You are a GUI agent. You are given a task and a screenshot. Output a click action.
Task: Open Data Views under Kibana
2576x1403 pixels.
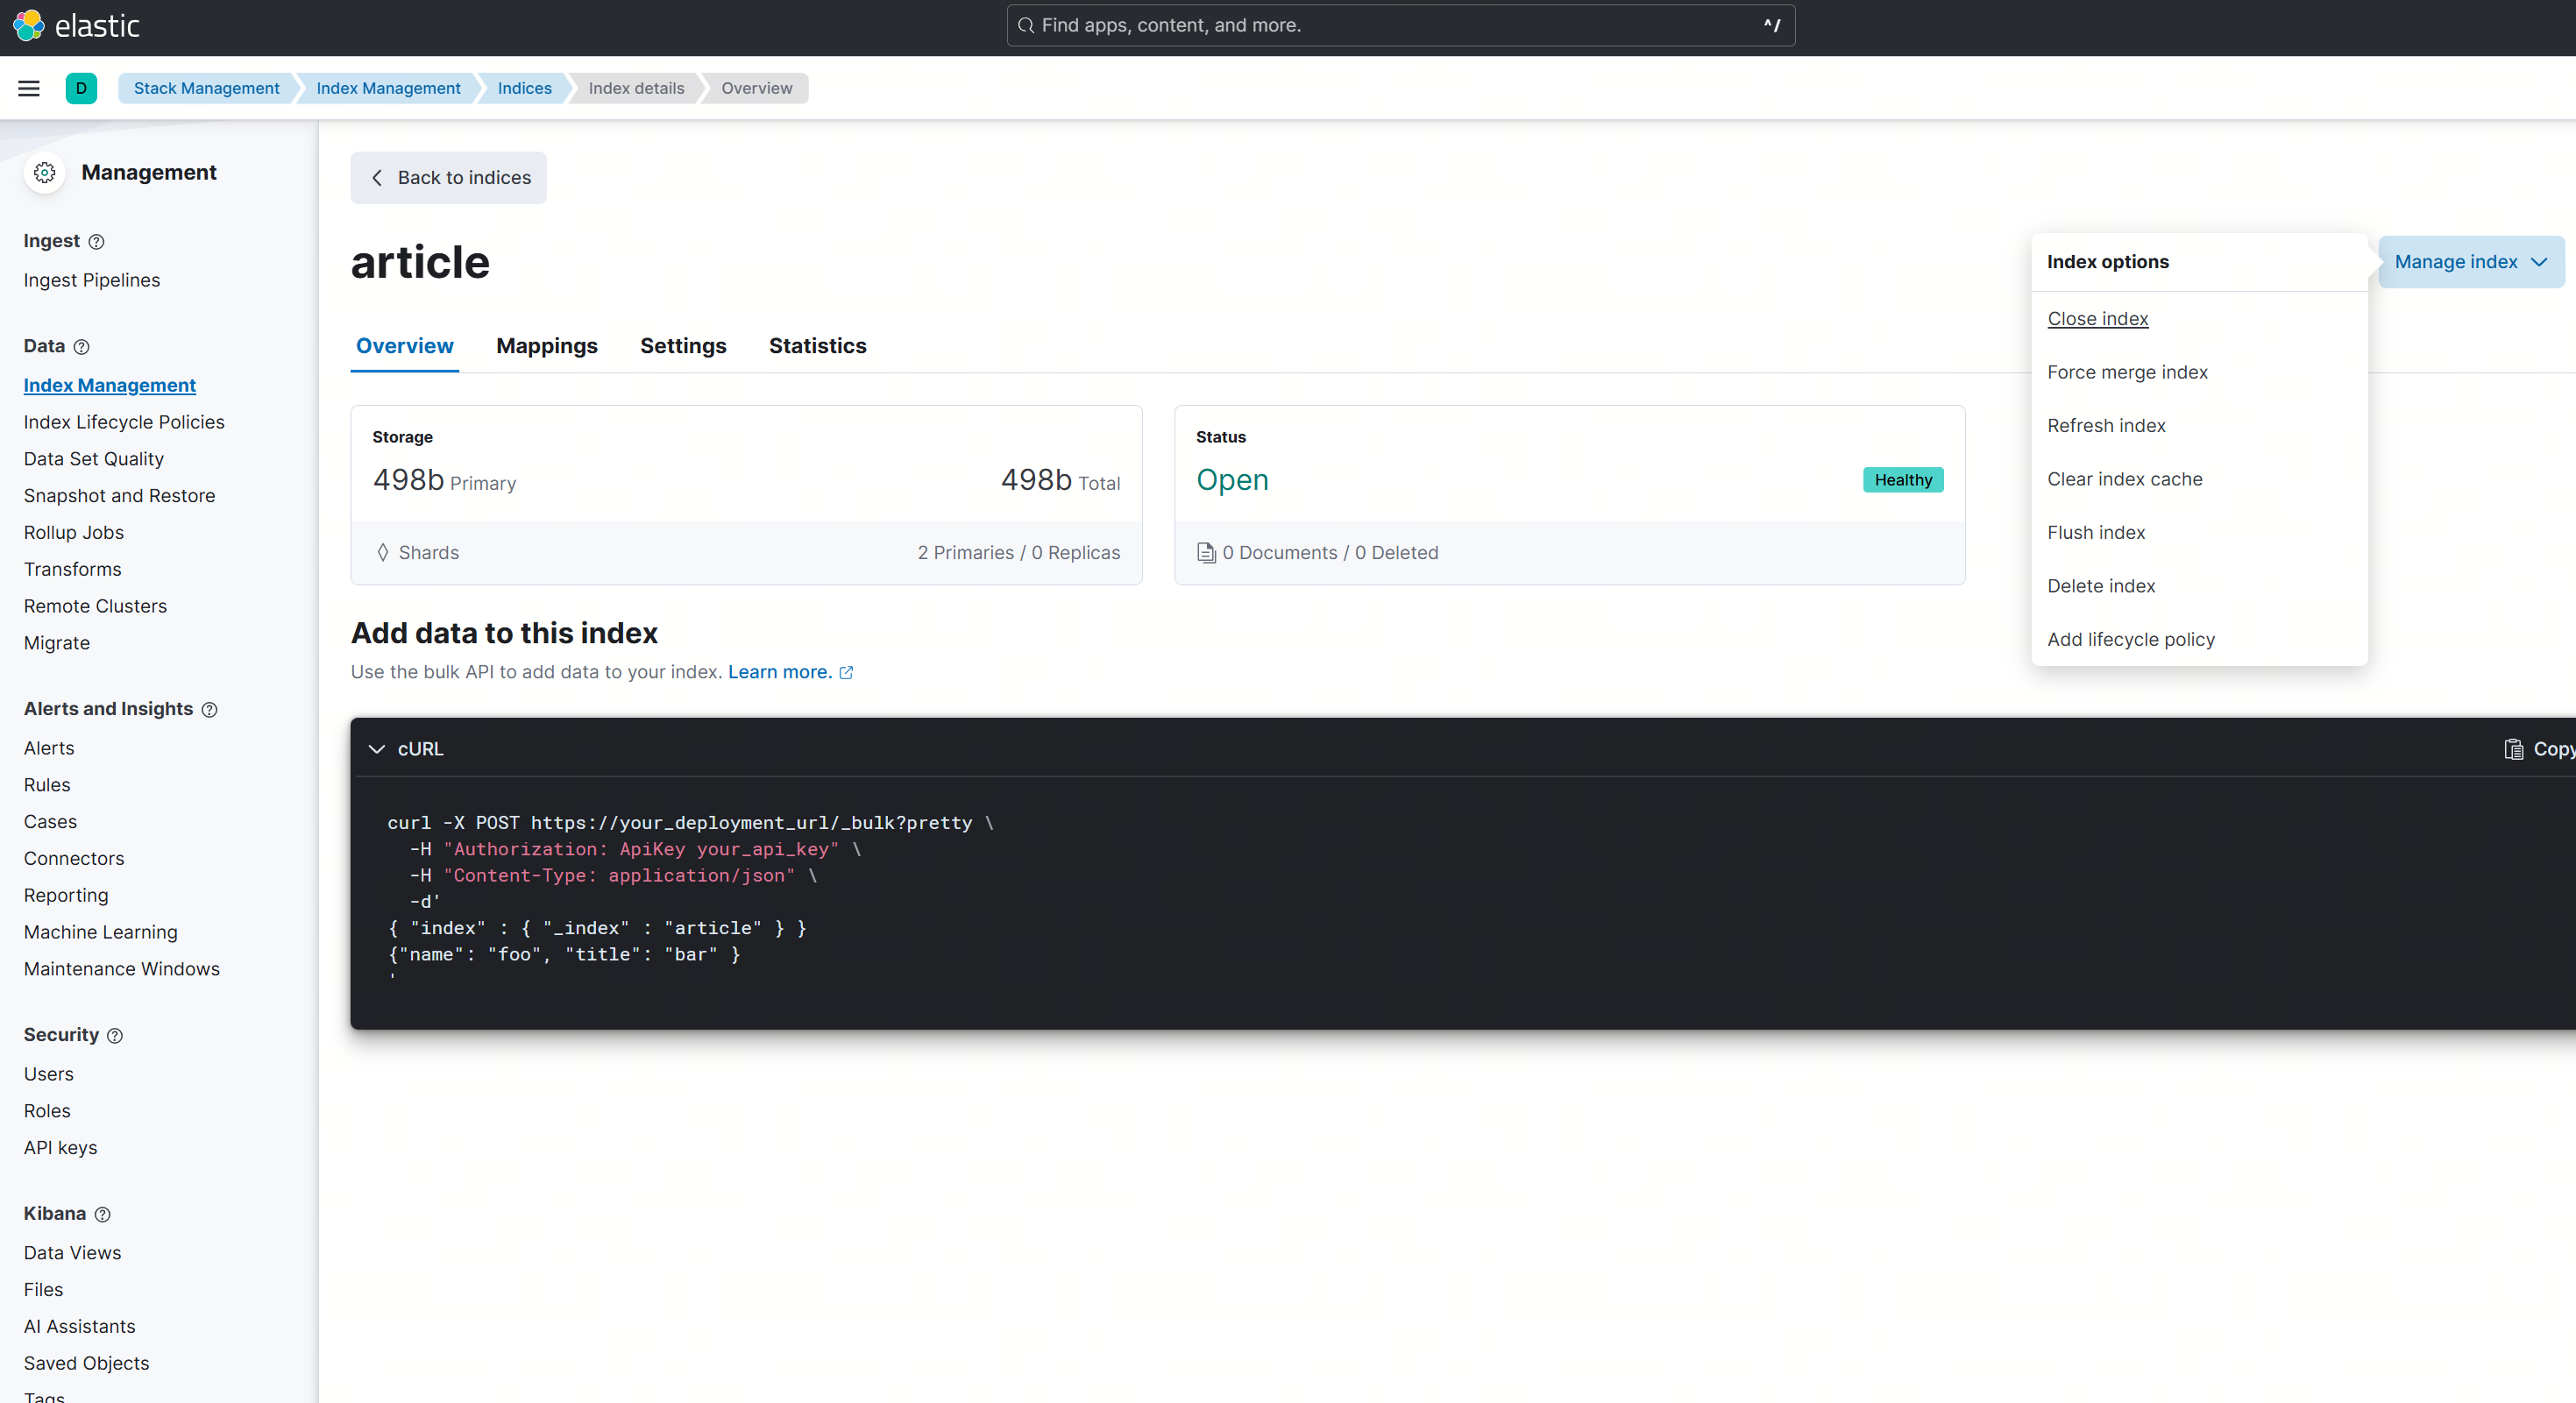coord(73,1254)
